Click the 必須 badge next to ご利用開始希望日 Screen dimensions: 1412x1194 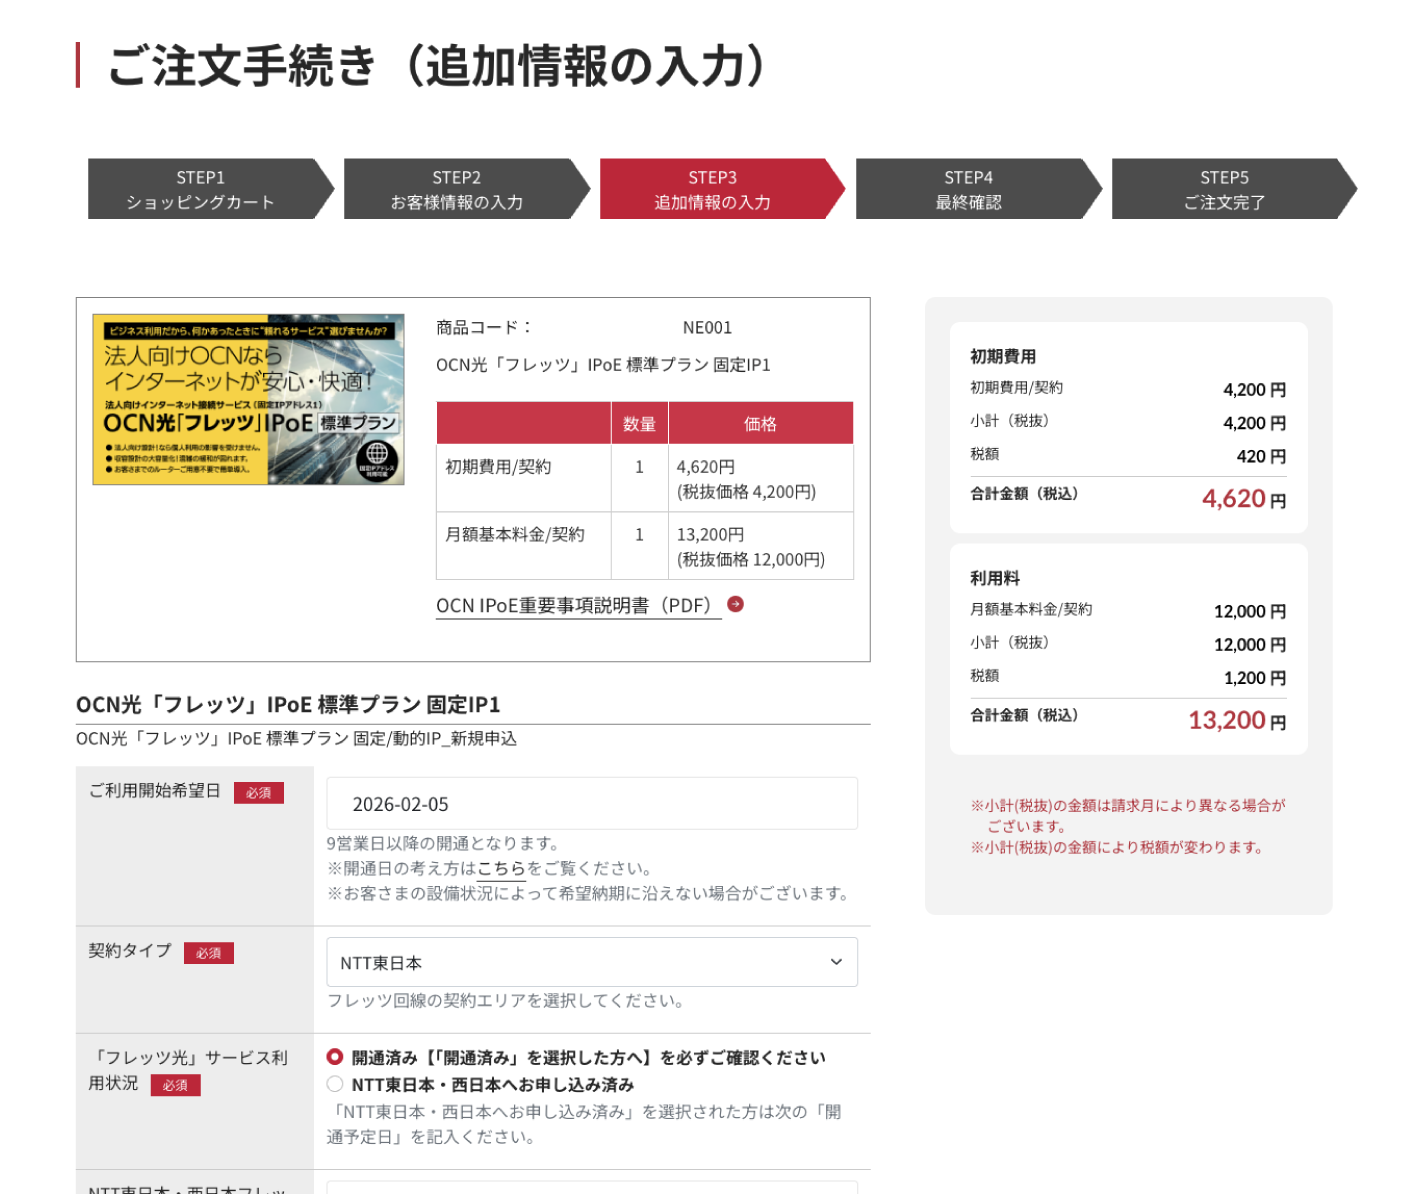coord(259,793)
